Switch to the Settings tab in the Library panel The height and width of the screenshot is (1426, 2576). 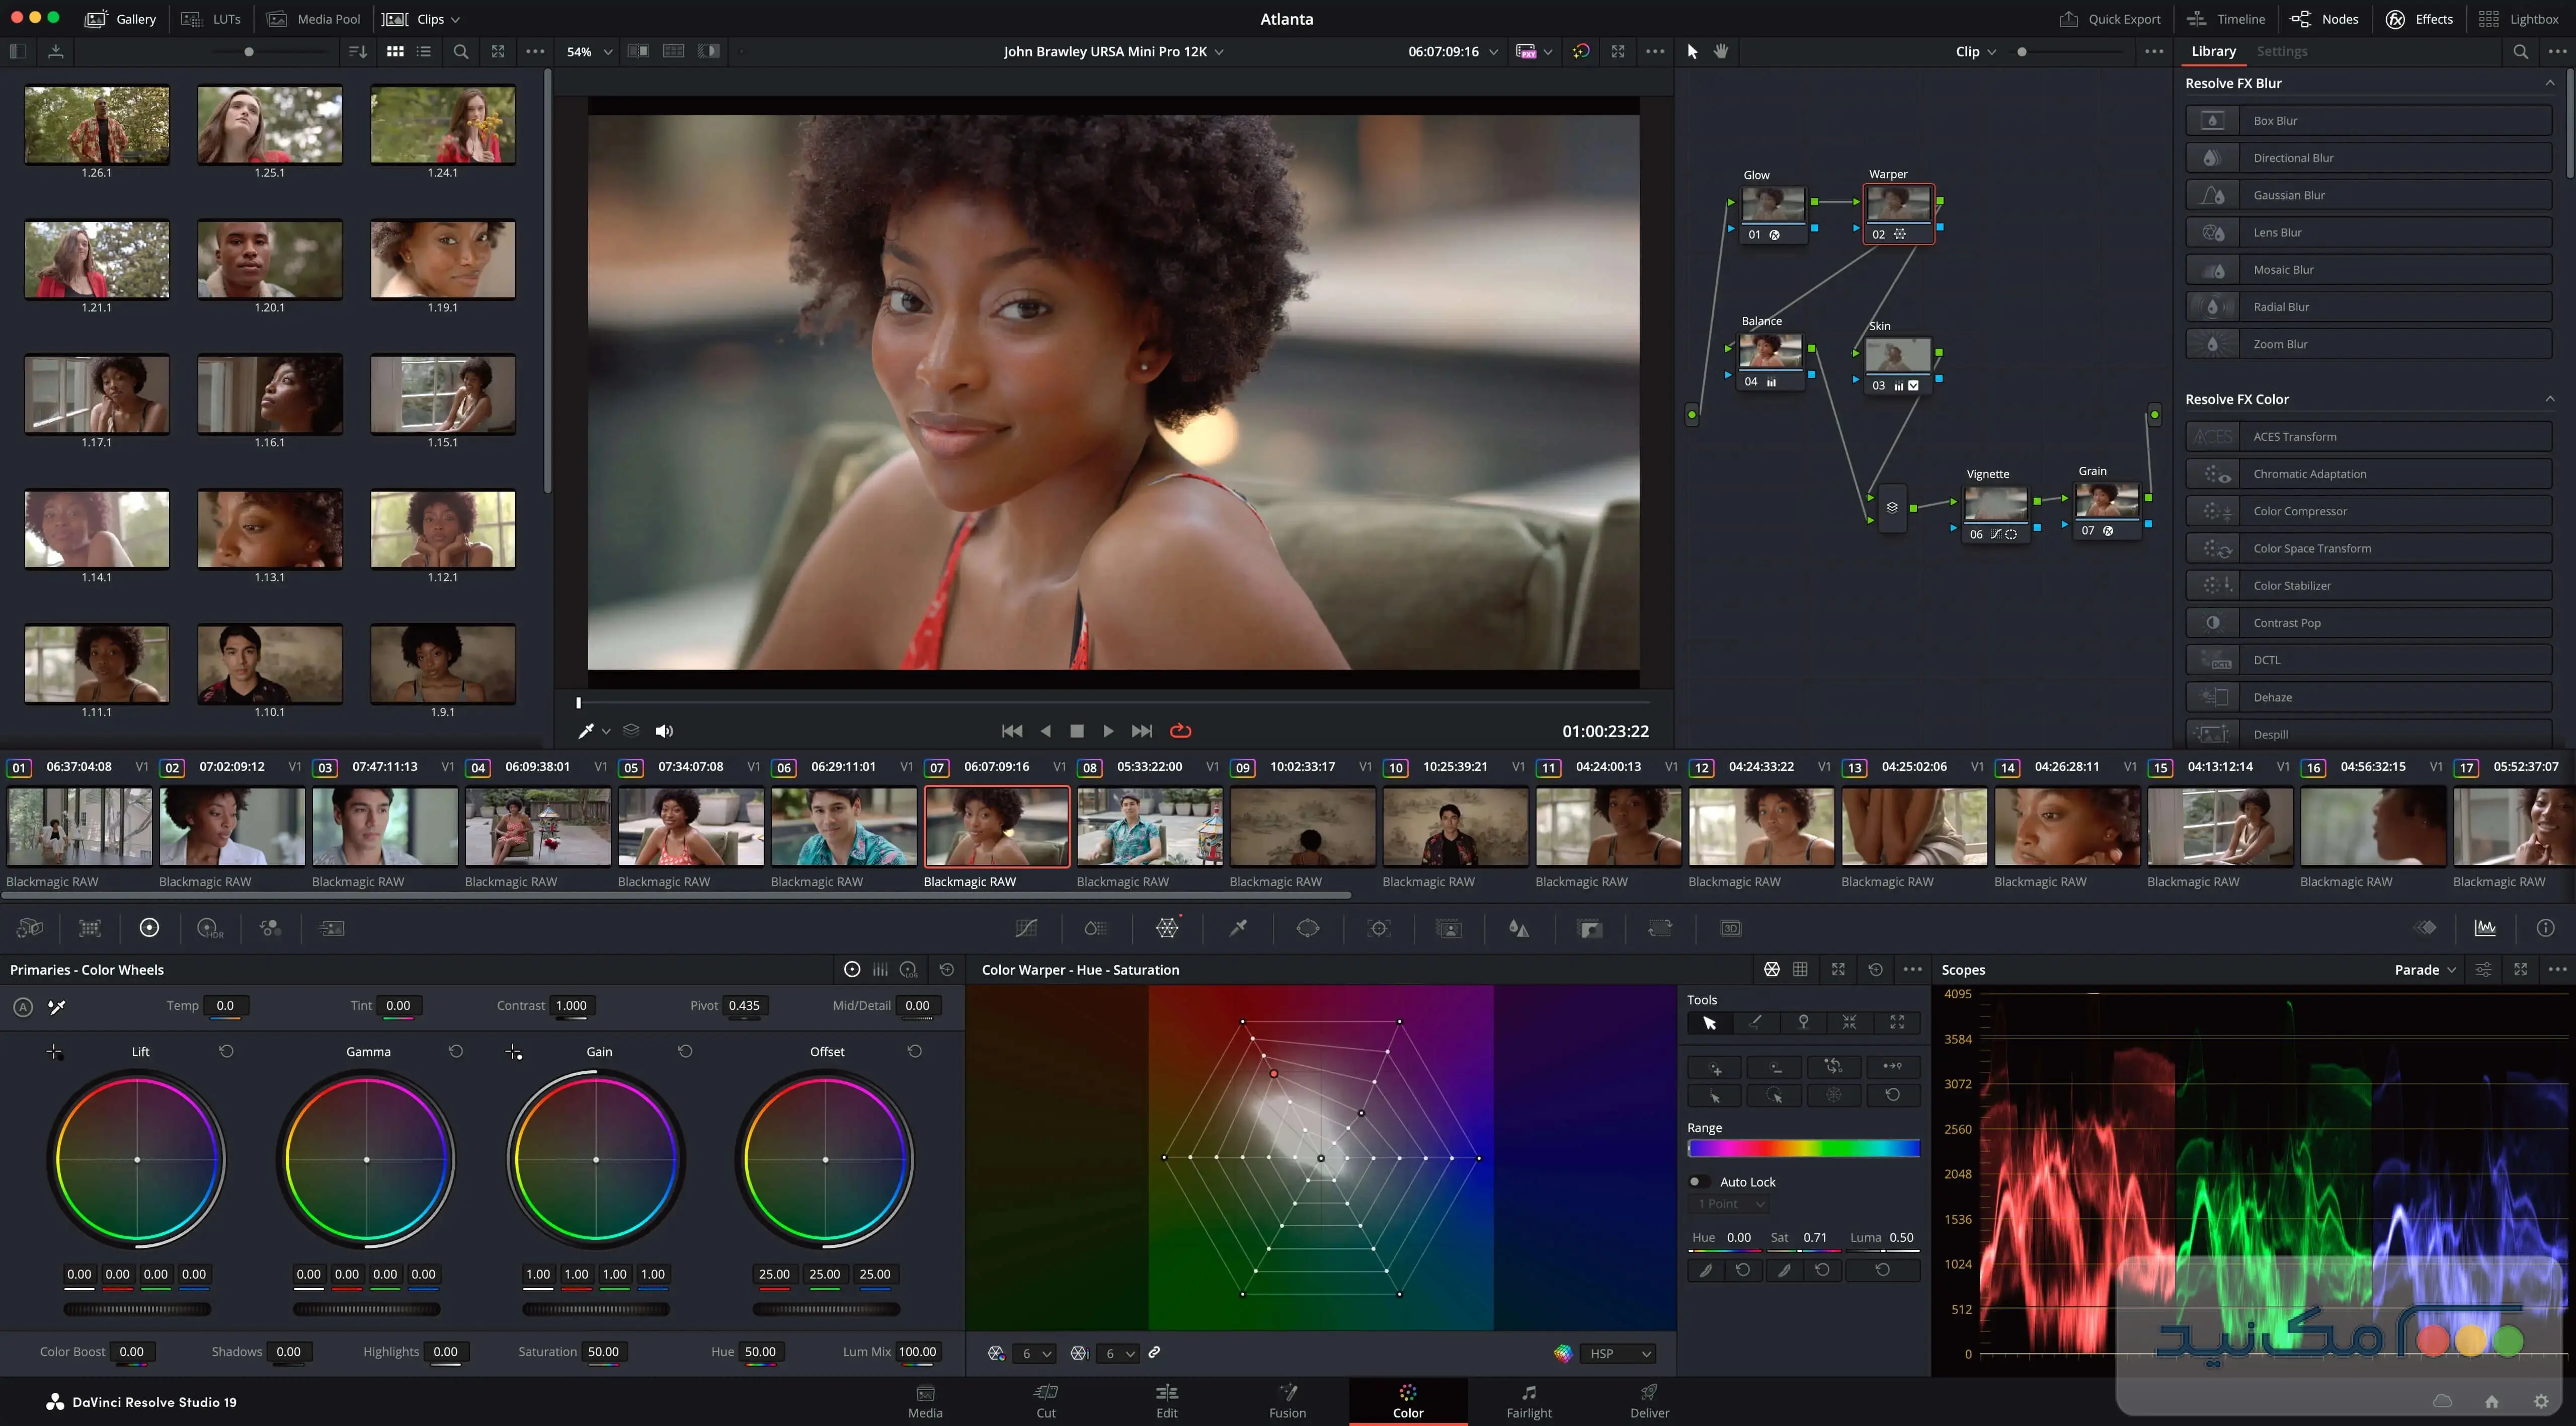coord(2283,51)
